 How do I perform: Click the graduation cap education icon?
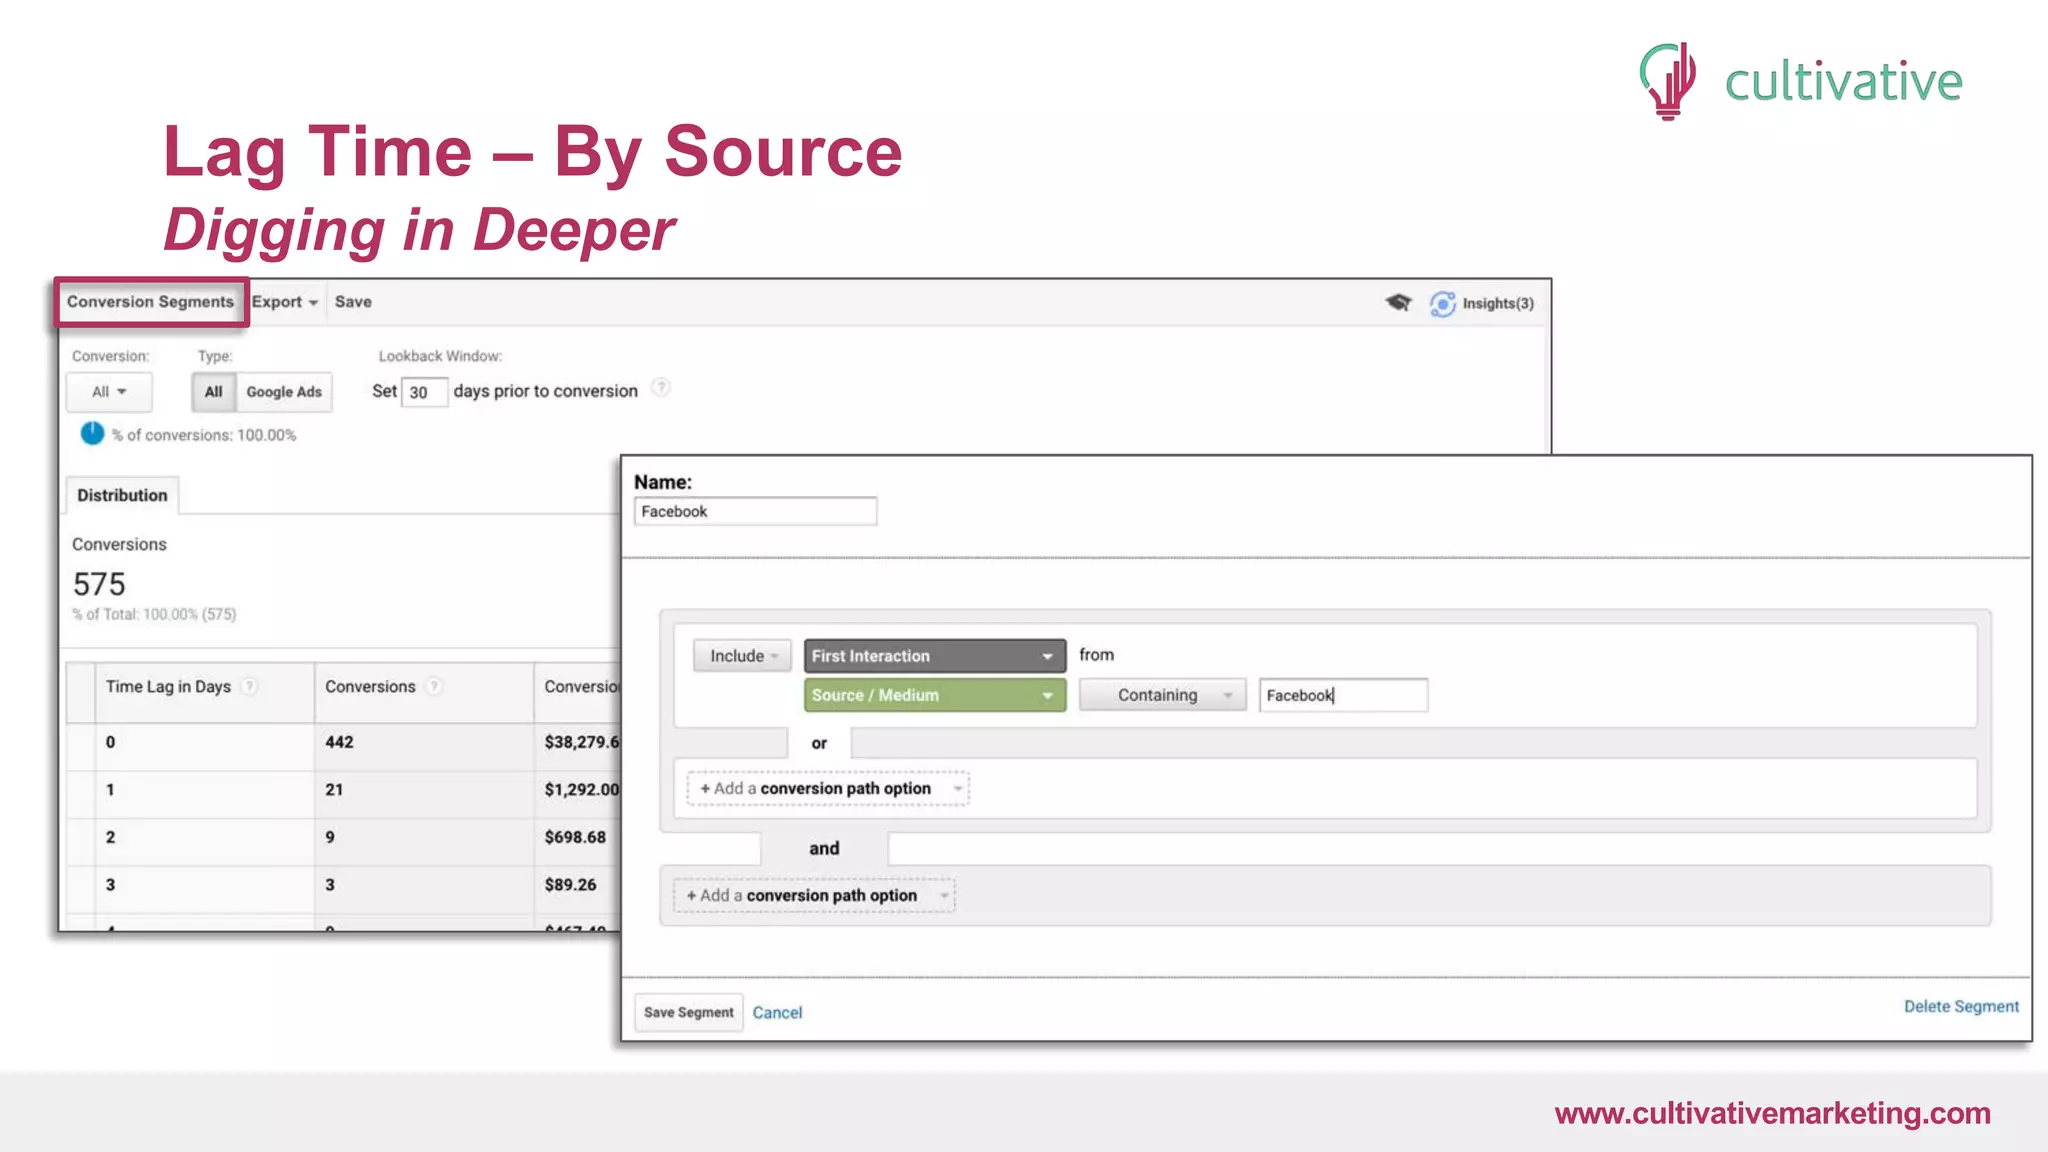pyautogui.click(x=1398, y=302)
